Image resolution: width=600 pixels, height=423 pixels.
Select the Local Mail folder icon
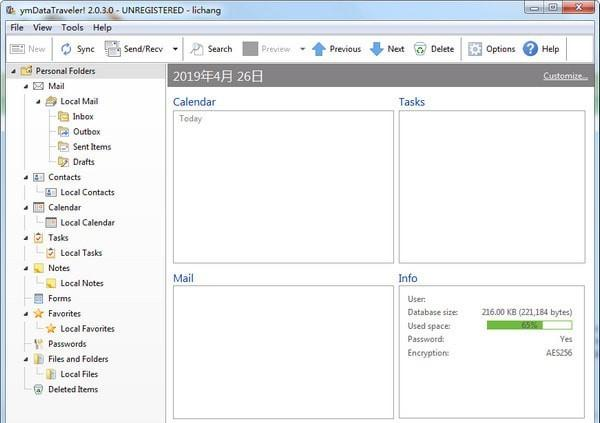click(51, 101)
